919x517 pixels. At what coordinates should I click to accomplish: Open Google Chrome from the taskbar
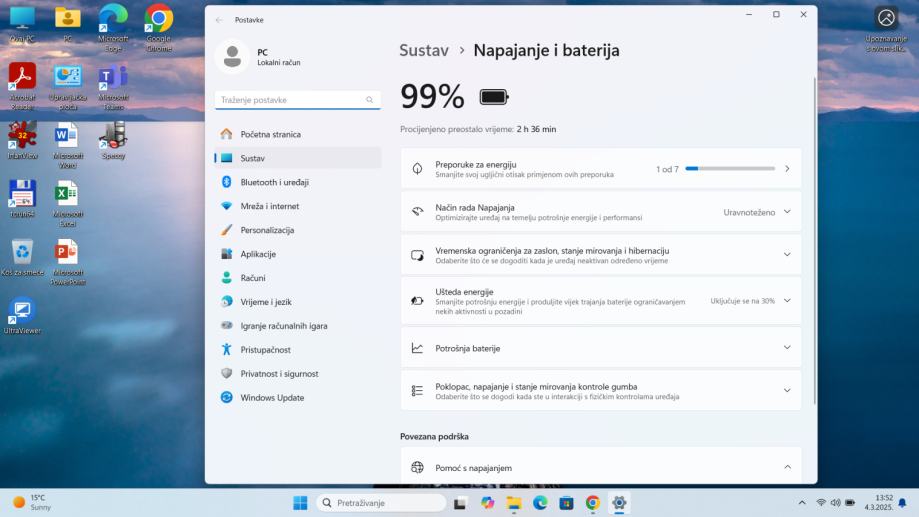(x=593, y=503)
